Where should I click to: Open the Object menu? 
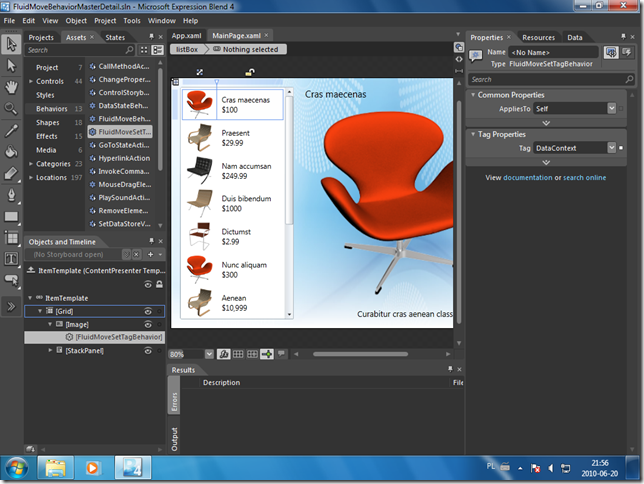(x=76, y=20)
